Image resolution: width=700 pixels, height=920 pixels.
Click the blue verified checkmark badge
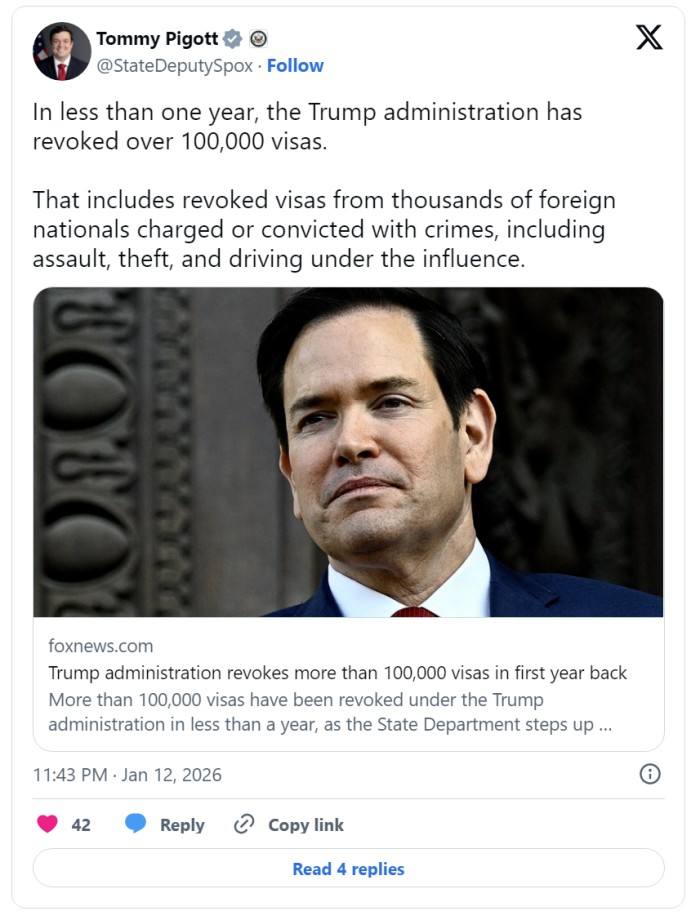tap(232, 39)
